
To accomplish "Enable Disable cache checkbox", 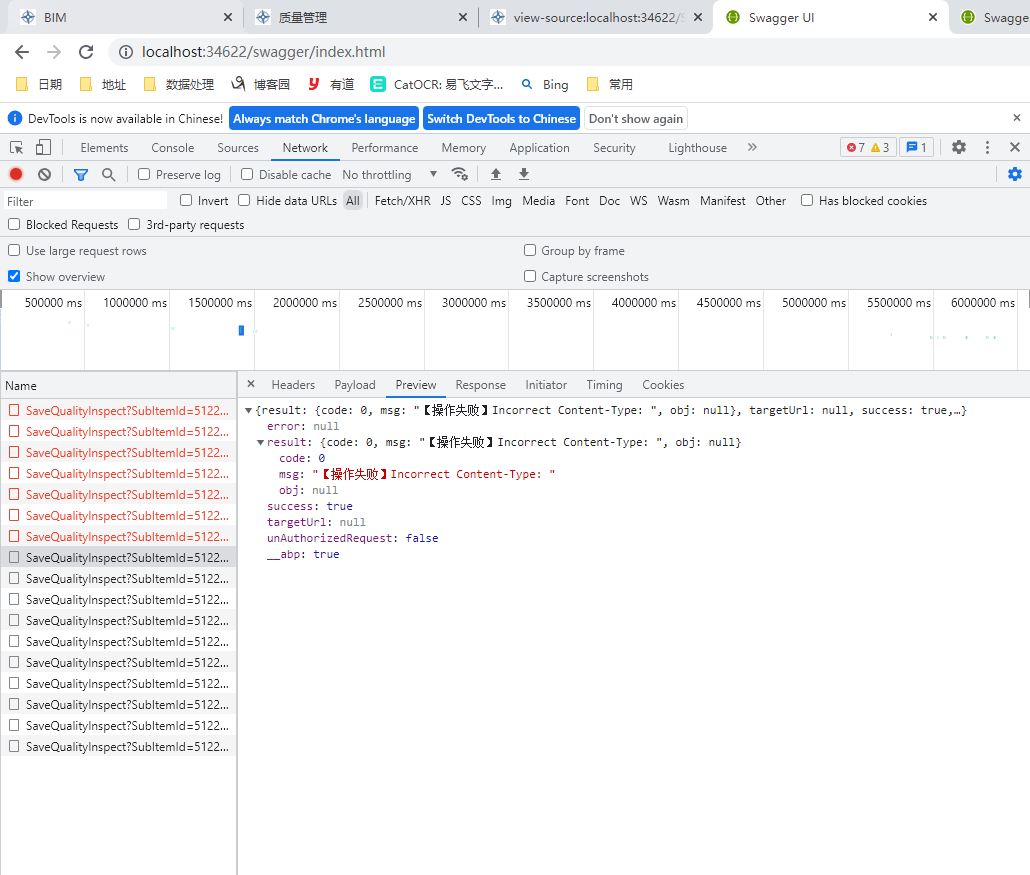I will tap(247, 174).
